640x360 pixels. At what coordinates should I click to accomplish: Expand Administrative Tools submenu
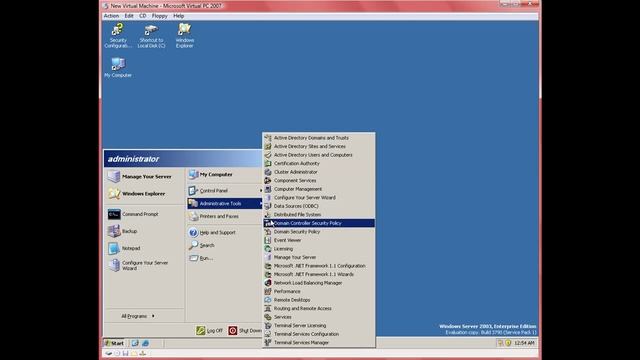tap(224, 203)
